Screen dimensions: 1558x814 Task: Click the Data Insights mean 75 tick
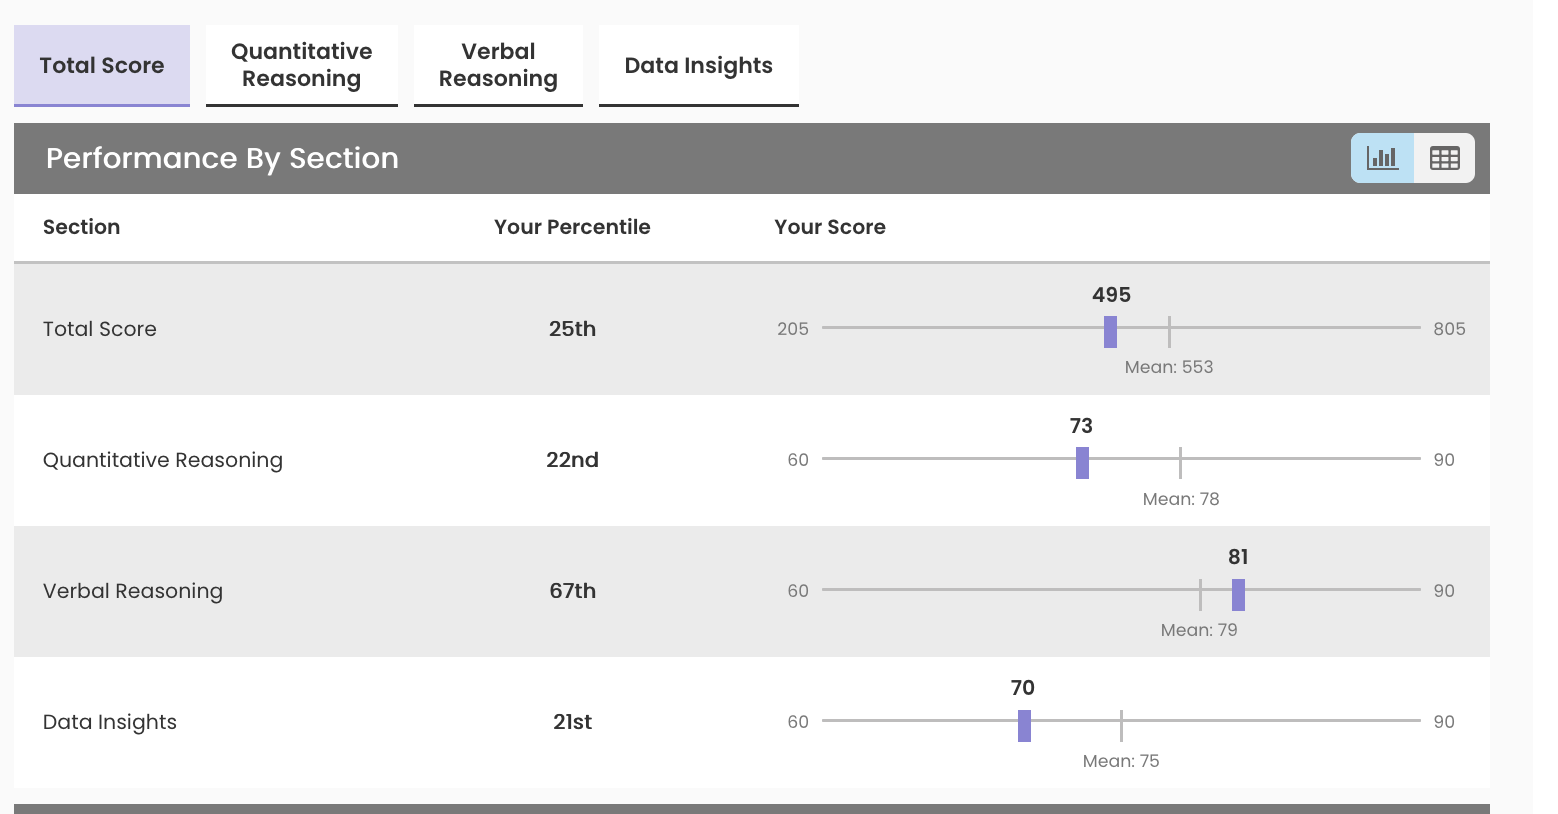[1121, 725]
